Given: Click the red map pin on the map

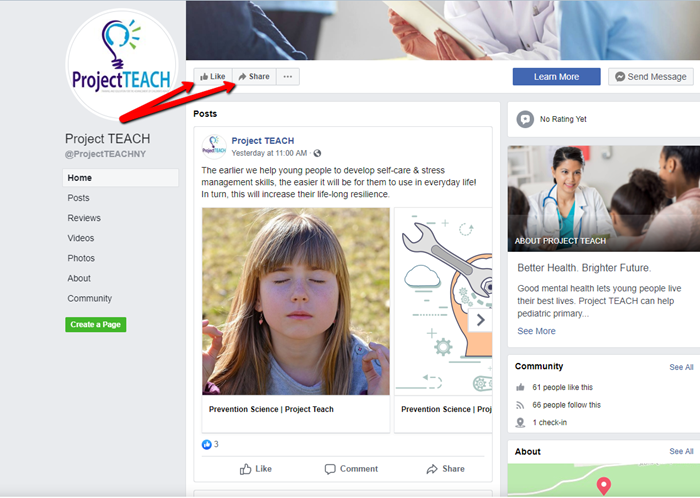Looking at the screenshot, I should 604,486.
